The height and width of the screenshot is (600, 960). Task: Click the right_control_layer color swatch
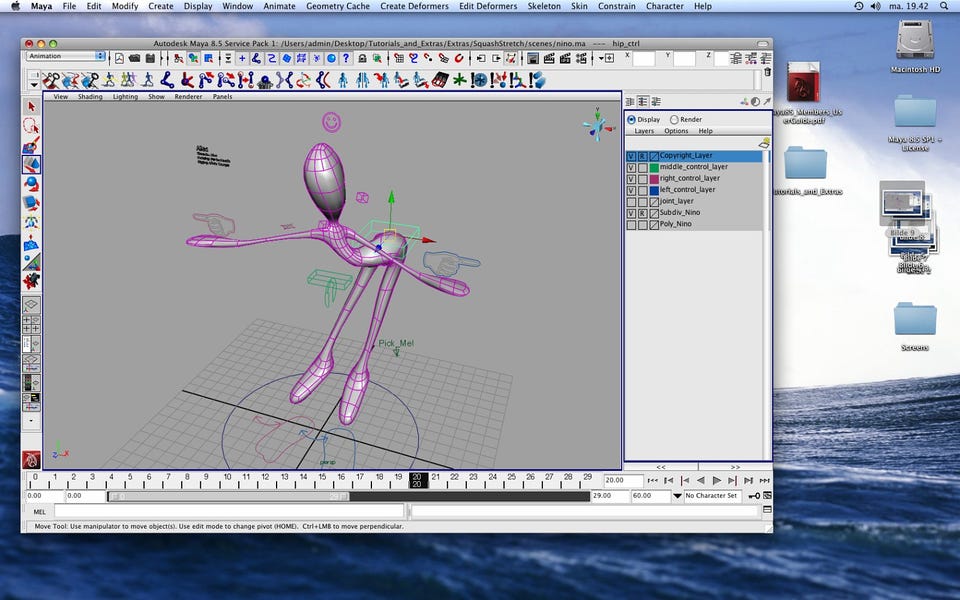click(x=654, y=178)
